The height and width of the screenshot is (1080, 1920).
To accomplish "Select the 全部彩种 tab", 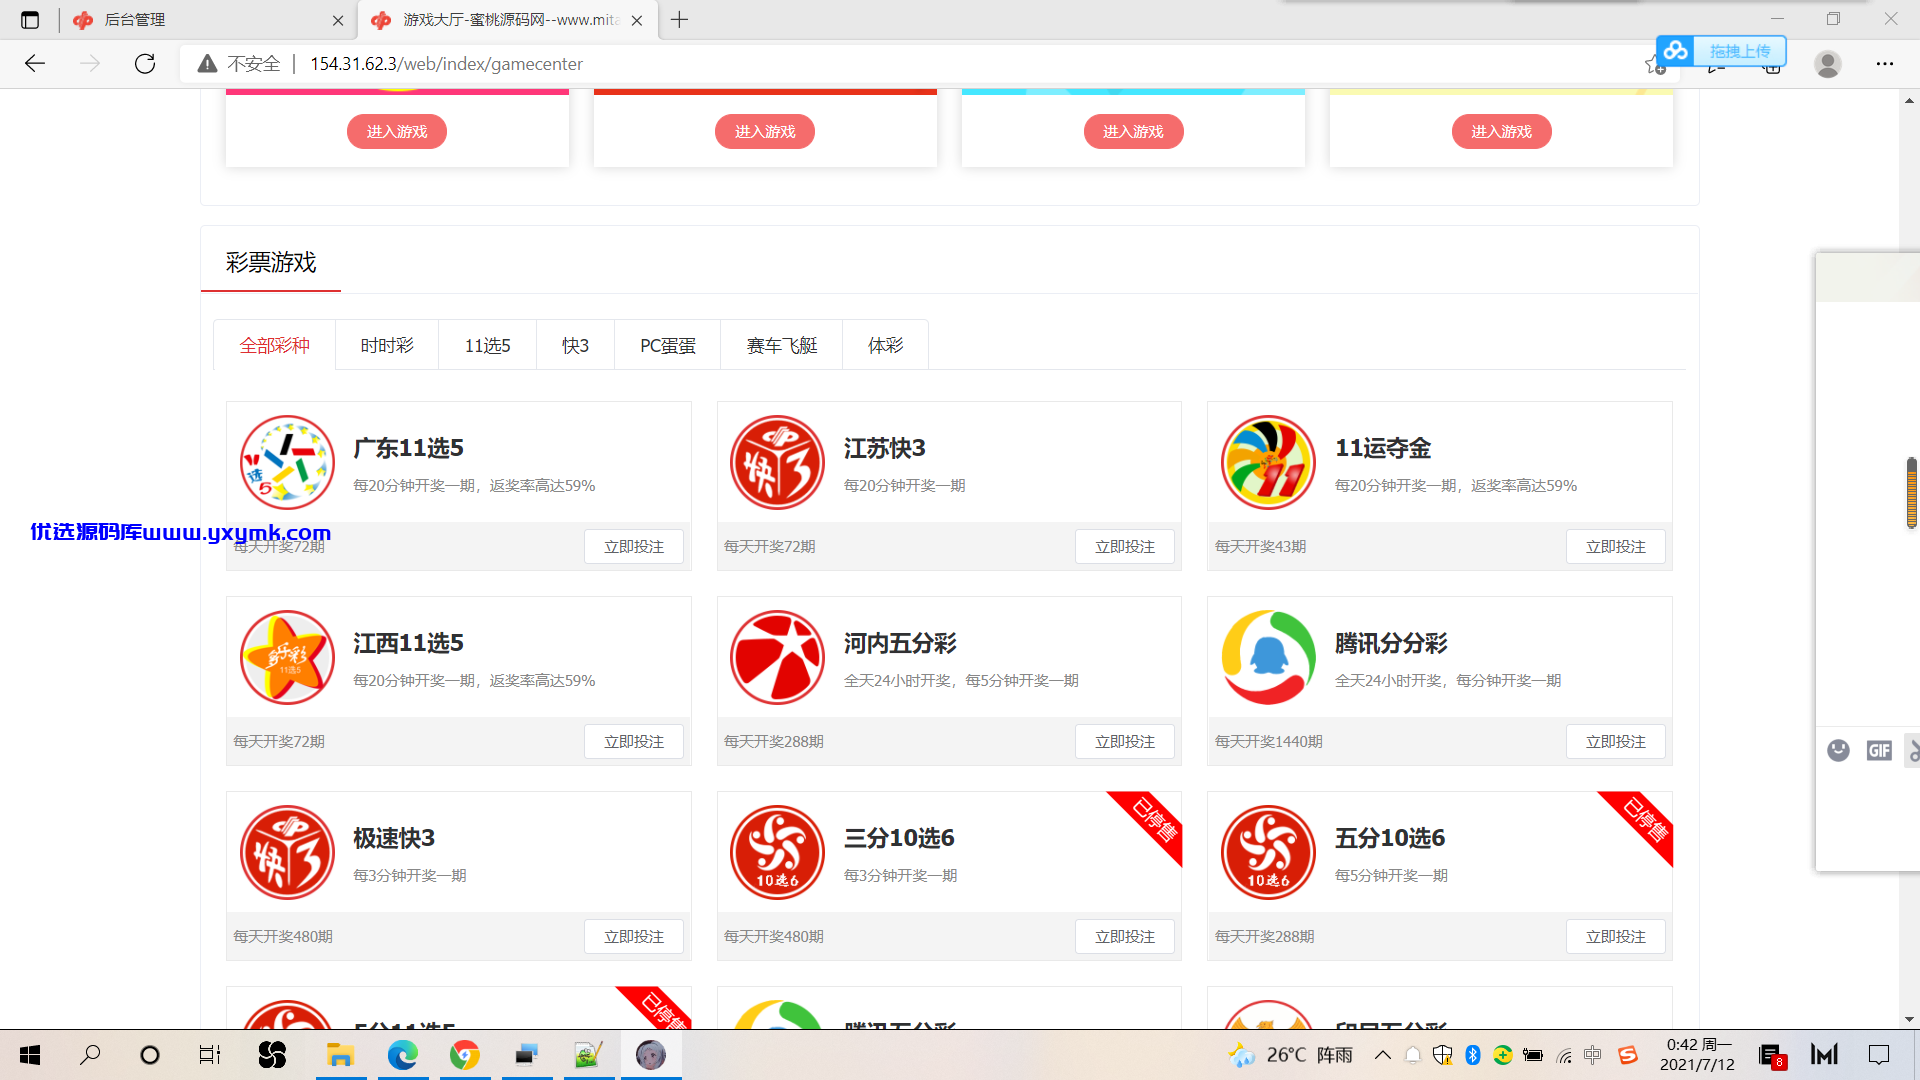I will click(274, 346).
